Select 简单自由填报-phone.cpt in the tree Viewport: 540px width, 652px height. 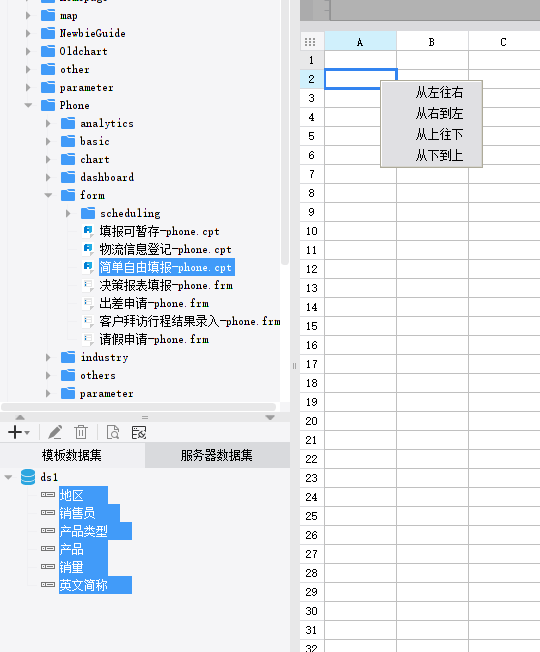pyautogui.click(x=167, y=267)
